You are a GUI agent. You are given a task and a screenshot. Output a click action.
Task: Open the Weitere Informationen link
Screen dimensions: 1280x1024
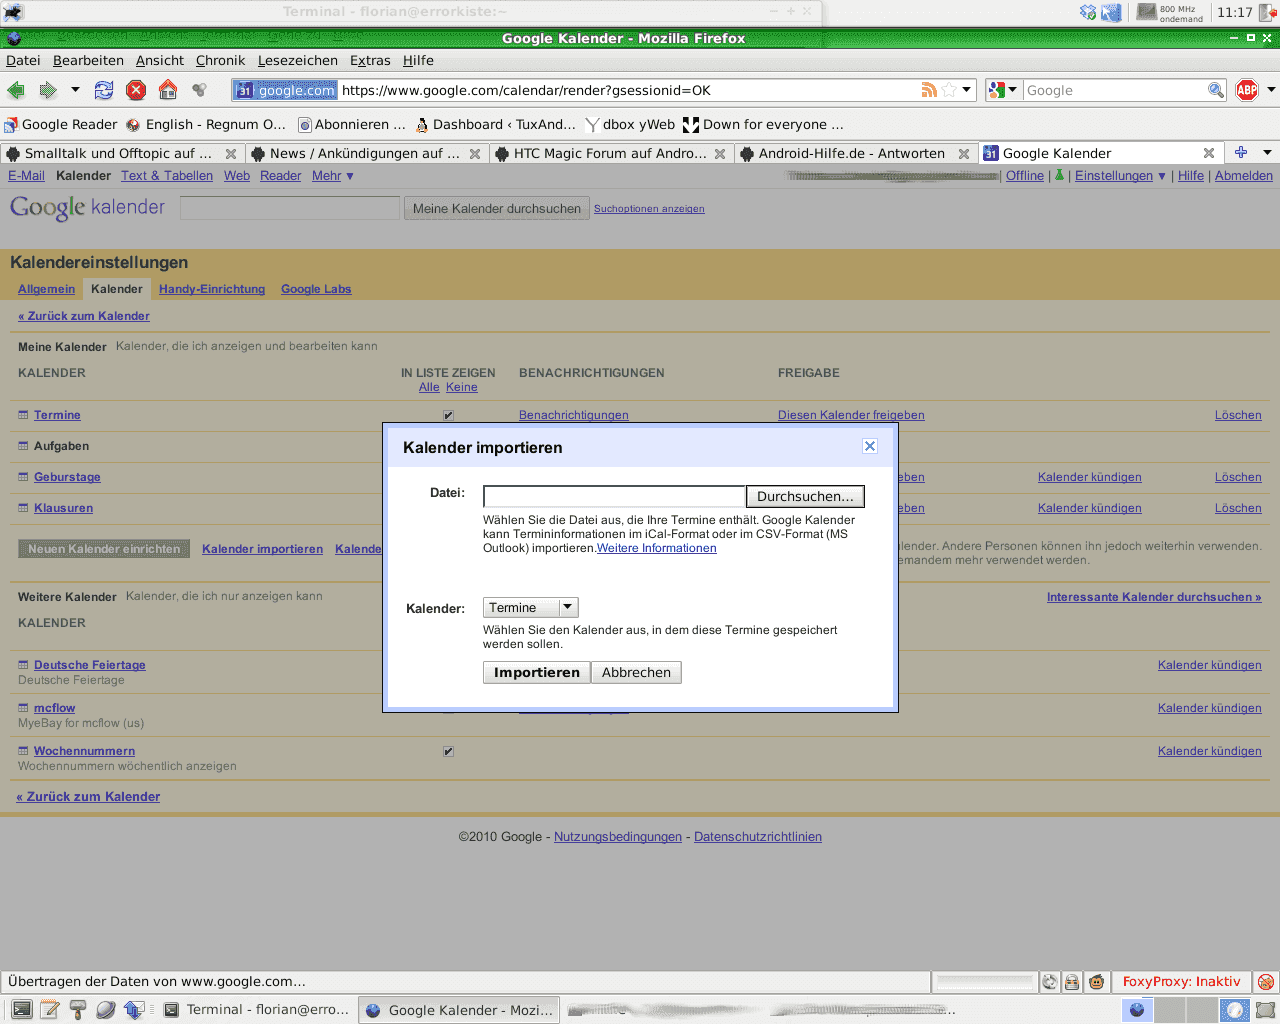point(657,548)
